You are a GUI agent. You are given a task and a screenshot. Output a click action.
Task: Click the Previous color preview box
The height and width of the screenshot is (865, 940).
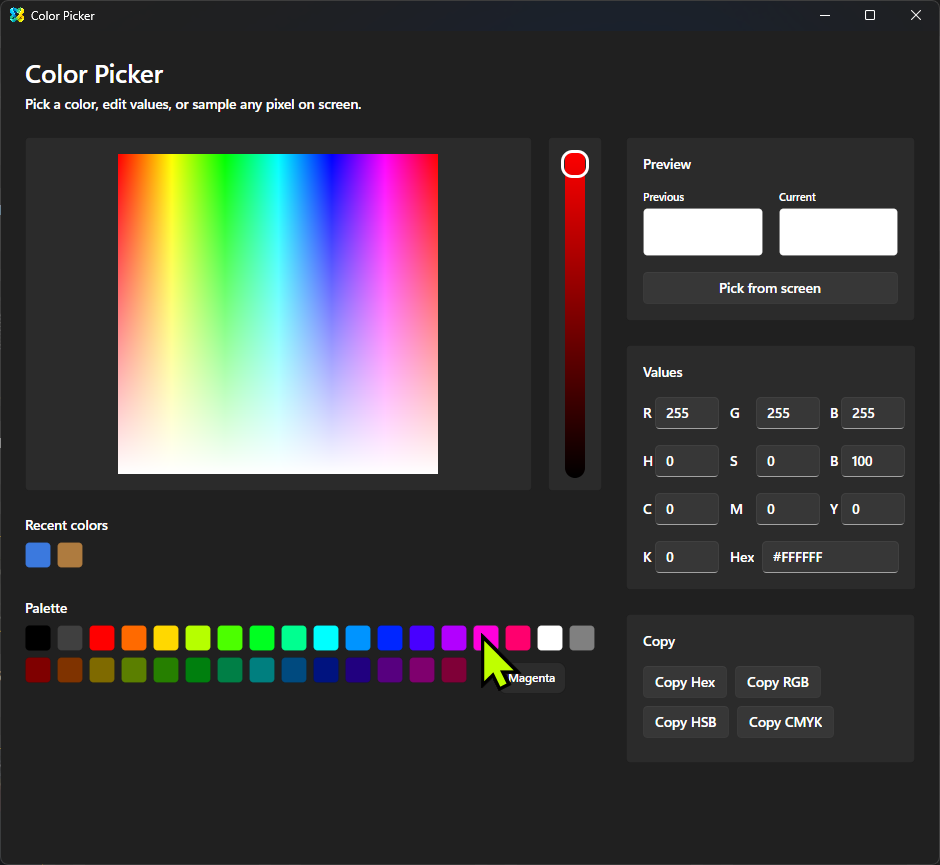[702, 232]
